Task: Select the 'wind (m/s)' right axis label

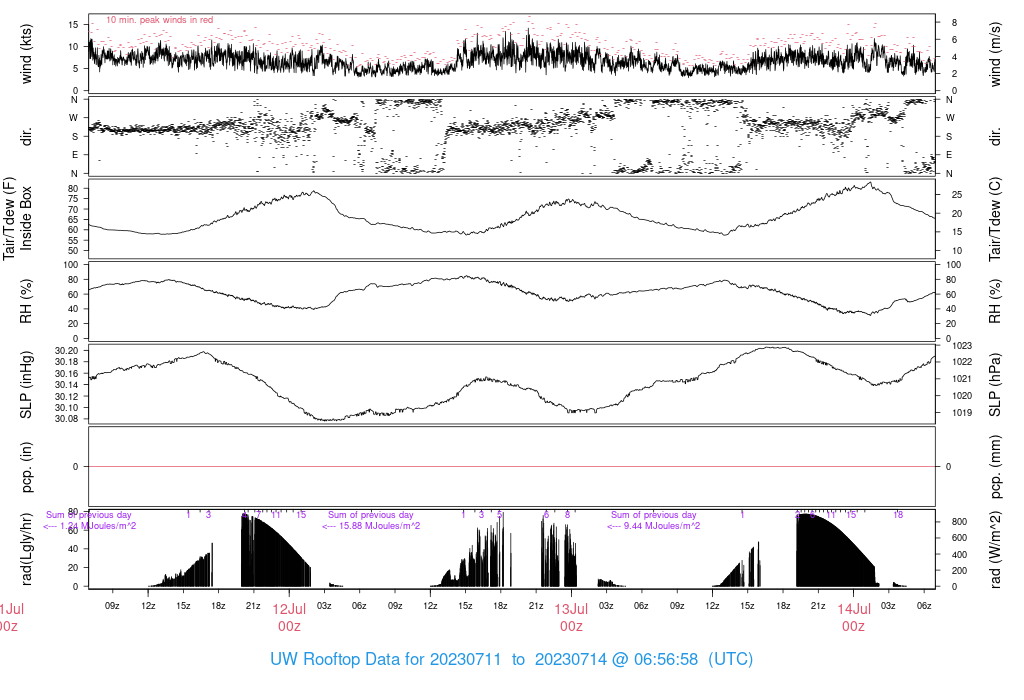Action: coord(995,55)
